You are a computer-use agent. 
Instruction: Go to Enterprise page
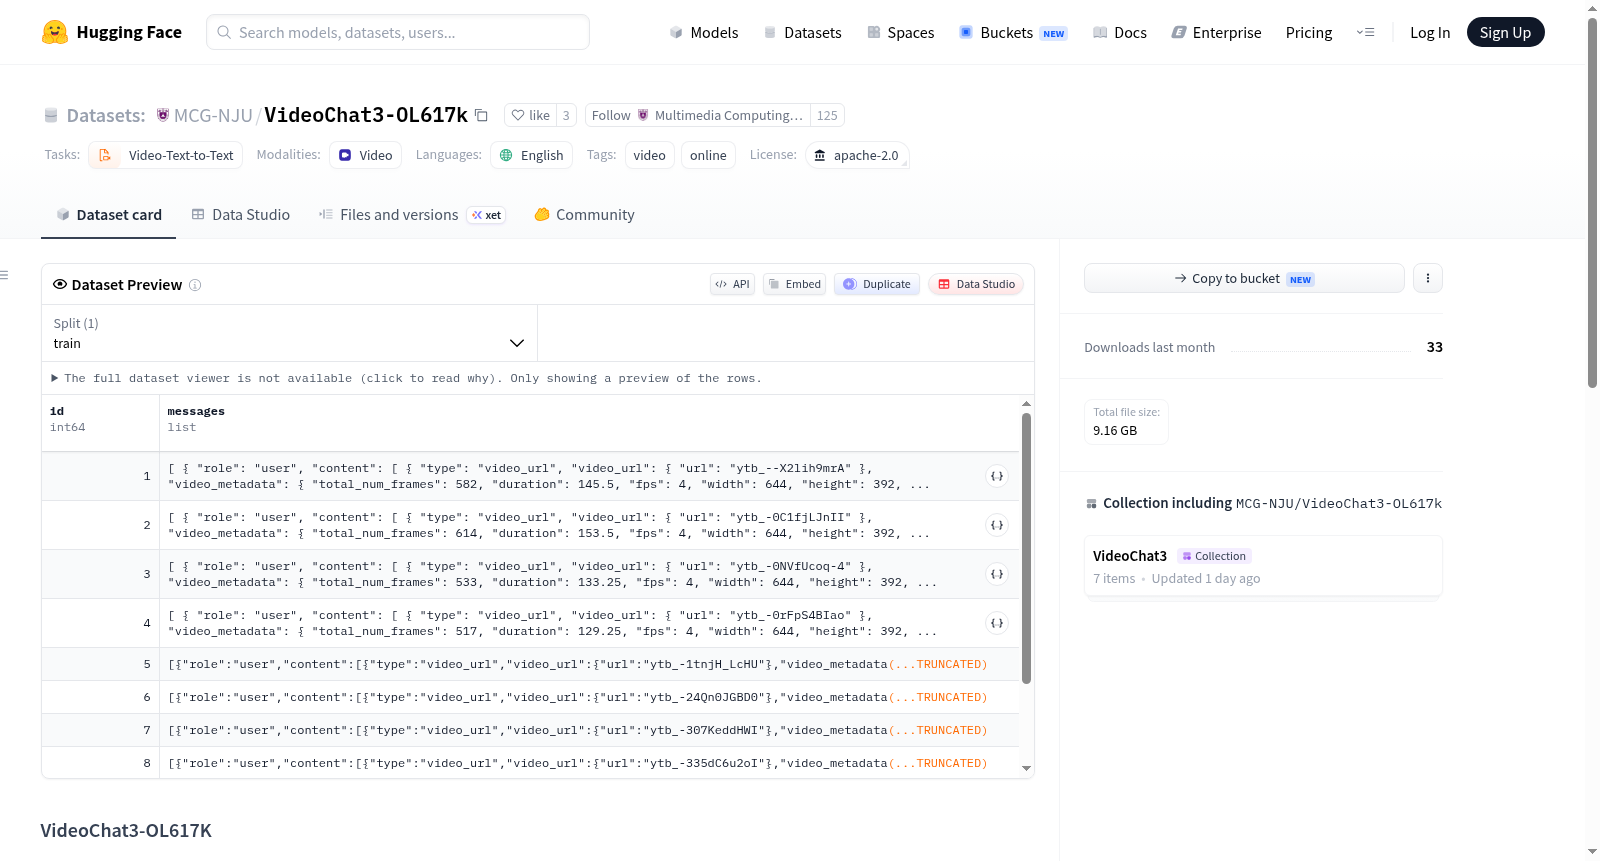pos(1216,32)
